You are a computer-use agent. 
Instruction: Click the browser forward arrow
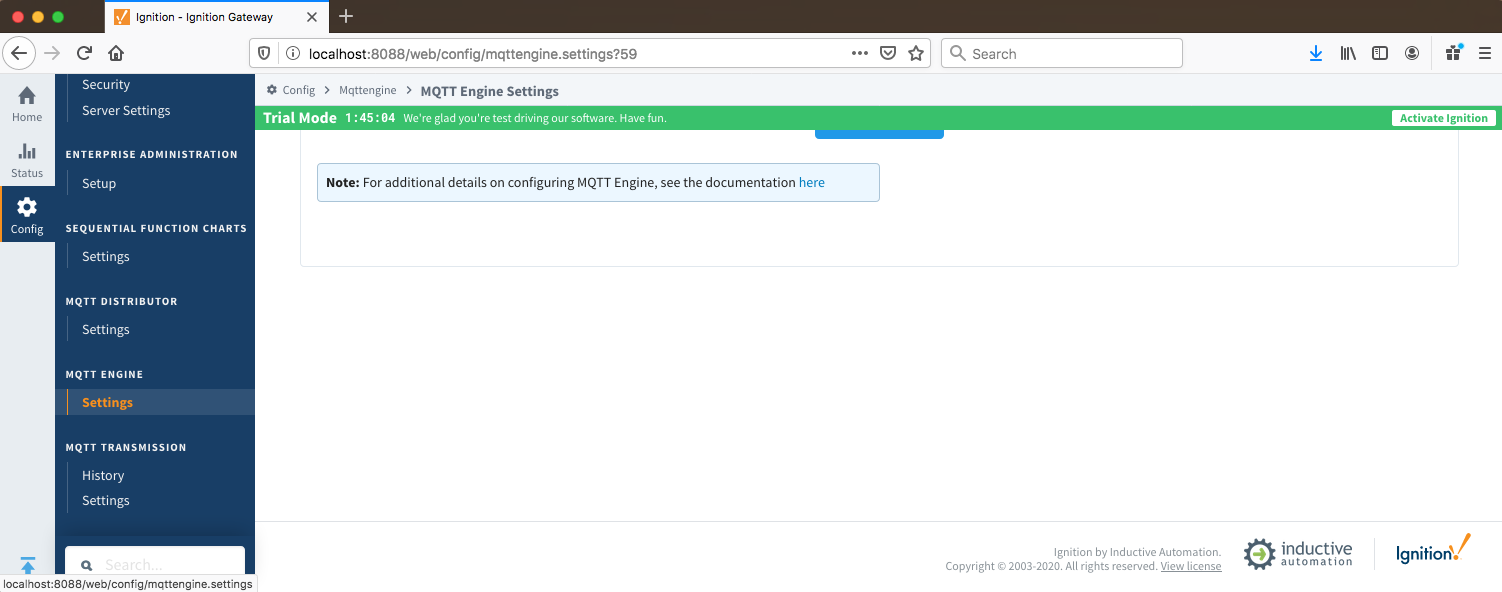click(x=52, y=53)
